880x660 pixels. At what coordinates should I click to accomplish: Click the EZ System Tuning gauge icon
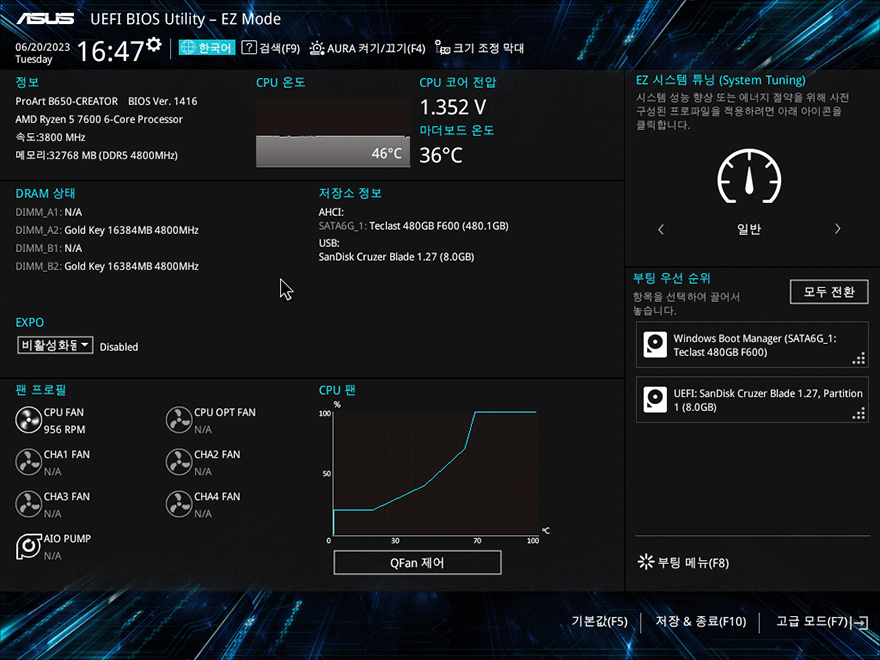[749, 176]
